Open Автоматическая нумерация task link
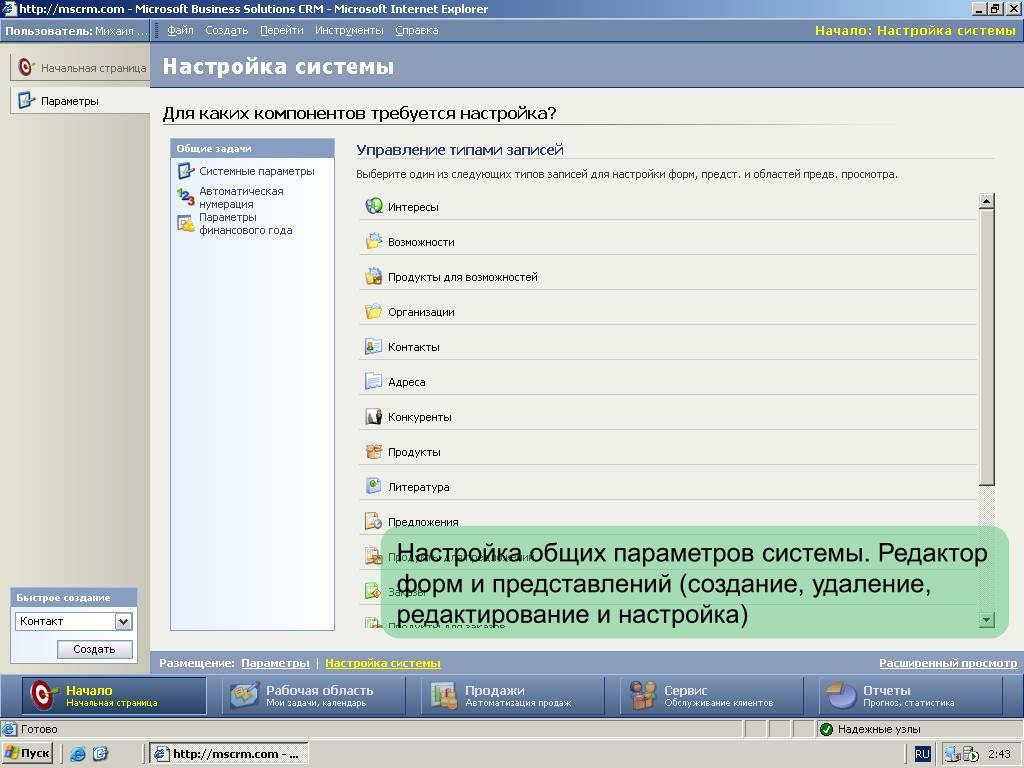The width and height of the screenshot is (1024, 768). coord(241,197)
